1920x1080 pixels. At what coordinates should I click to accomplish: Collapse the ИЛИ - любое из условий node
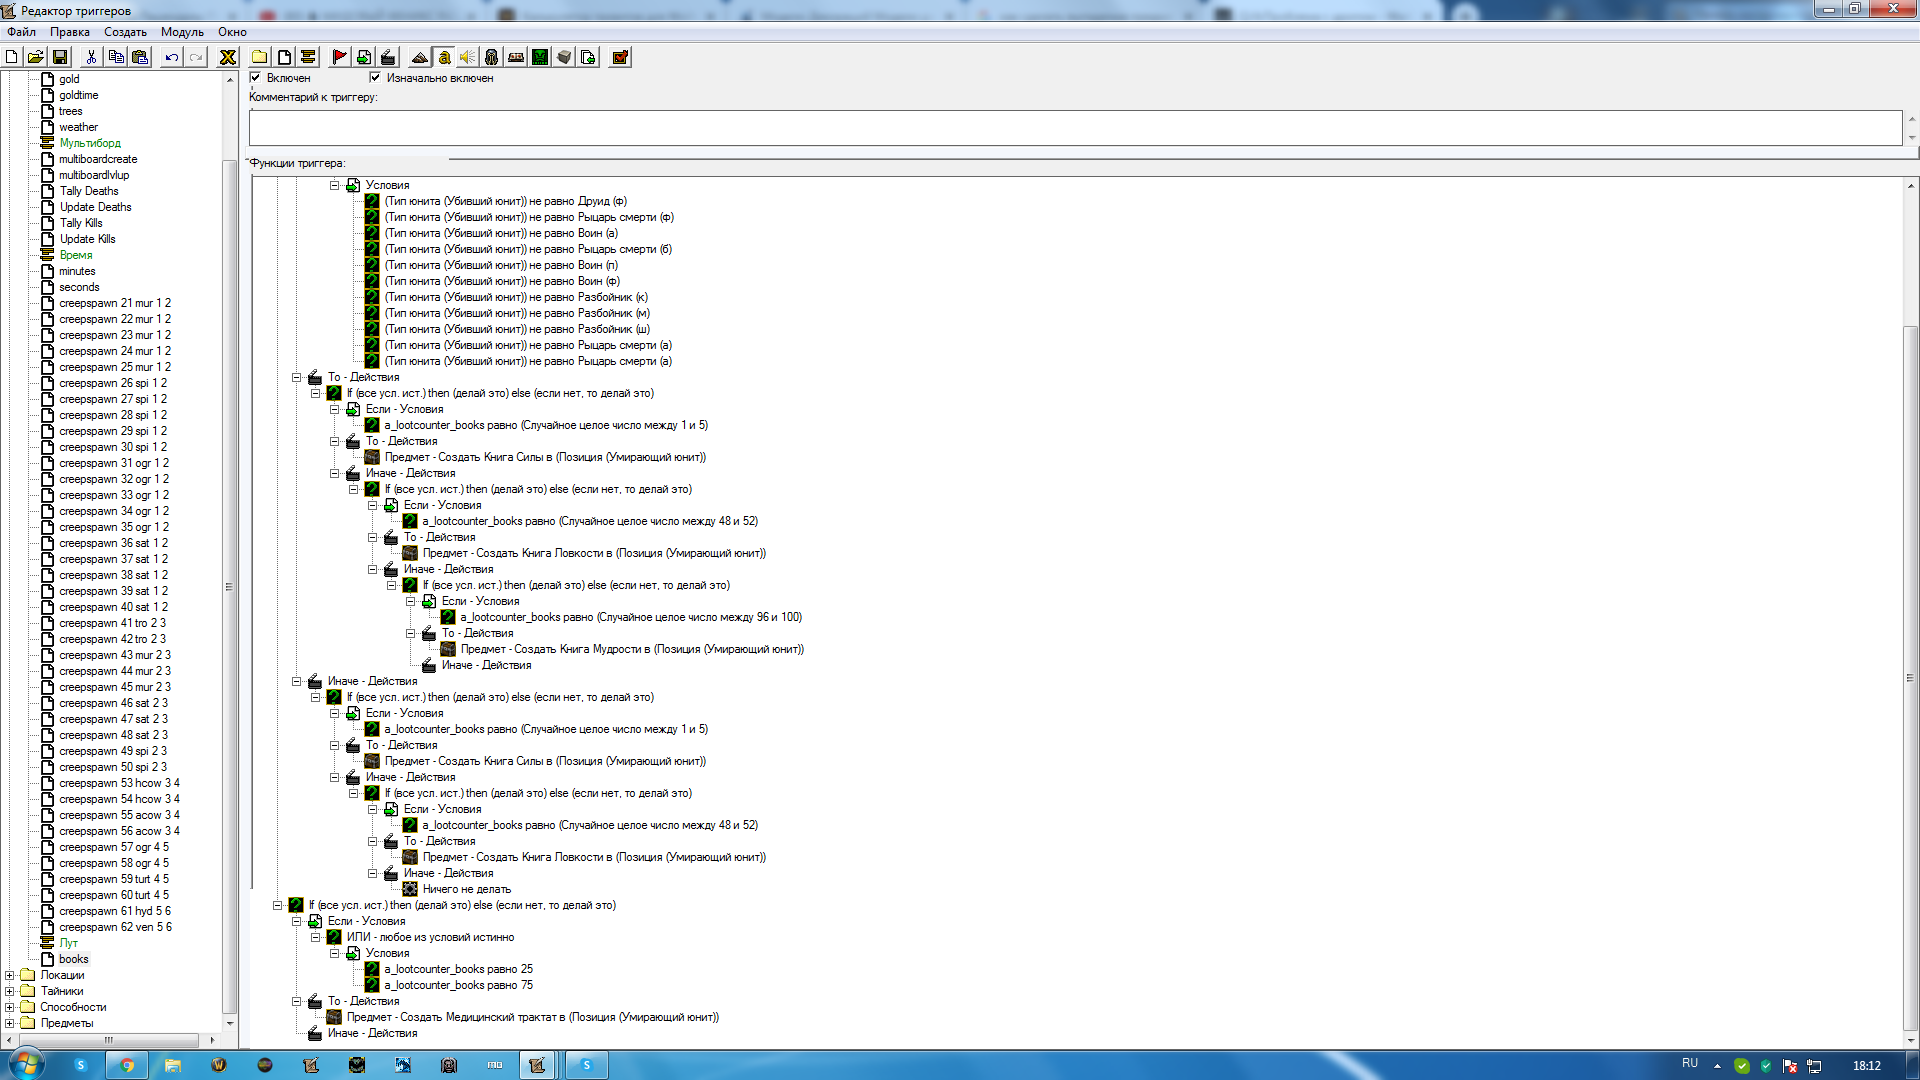click(x=316, y=937)
